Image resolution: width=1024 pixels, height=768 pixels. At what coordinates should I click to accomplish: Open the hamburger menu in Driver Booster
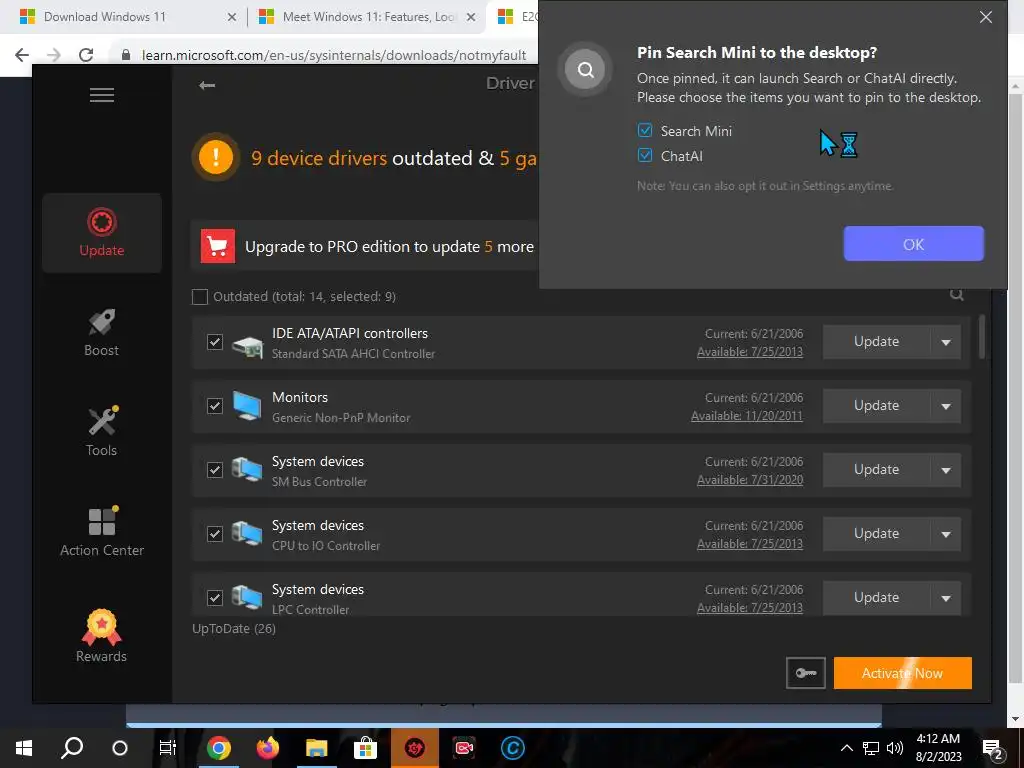coord(102,95)
